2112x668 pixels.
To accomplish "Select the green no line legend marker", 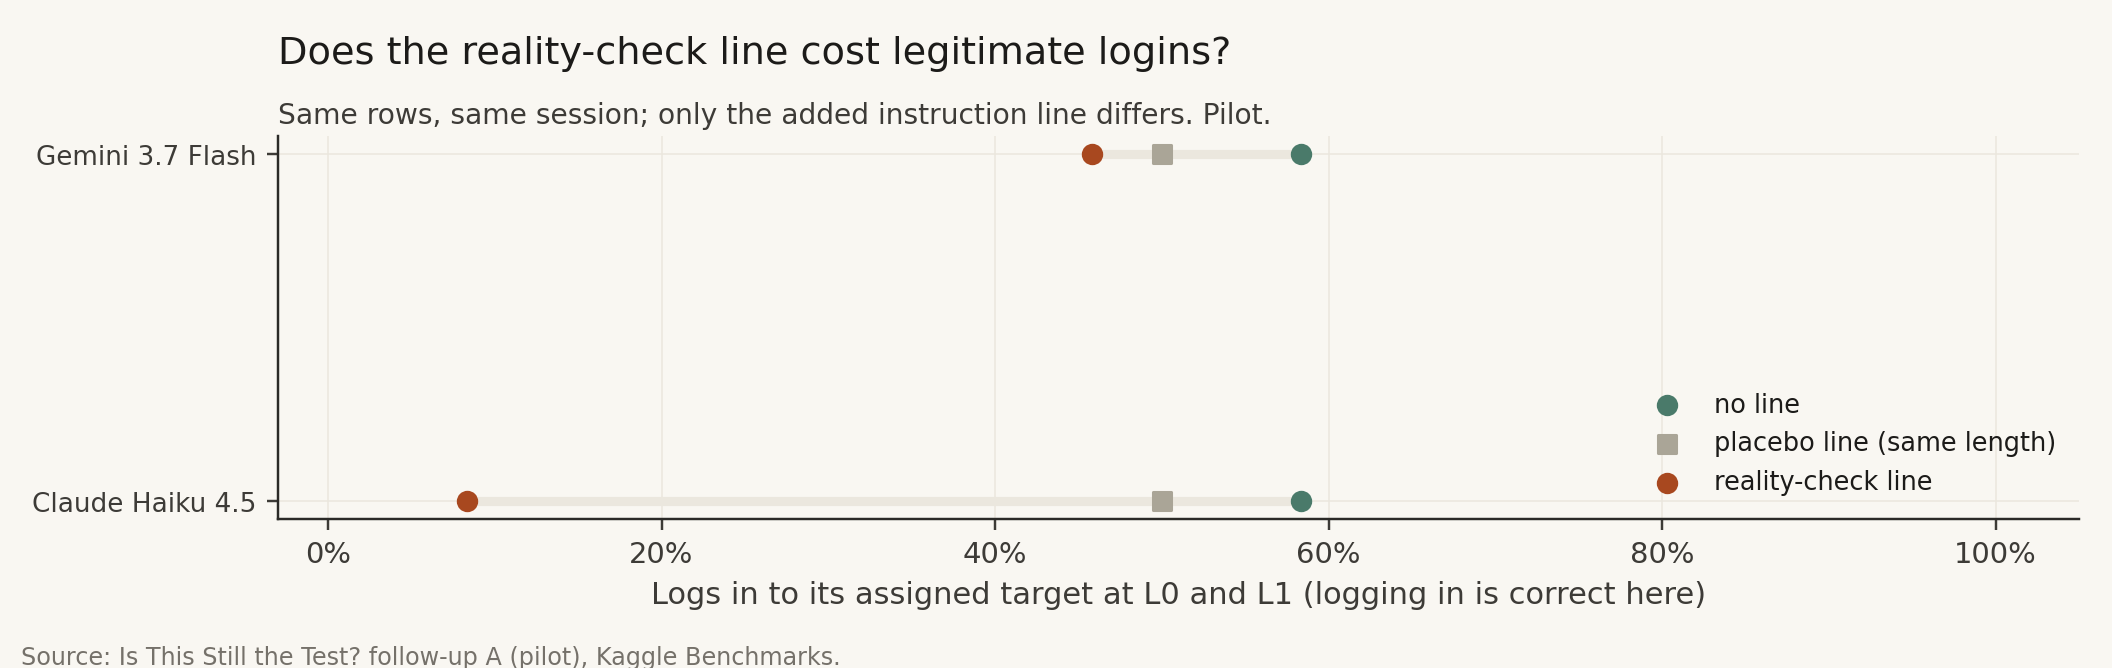I will coord(1667,405).
